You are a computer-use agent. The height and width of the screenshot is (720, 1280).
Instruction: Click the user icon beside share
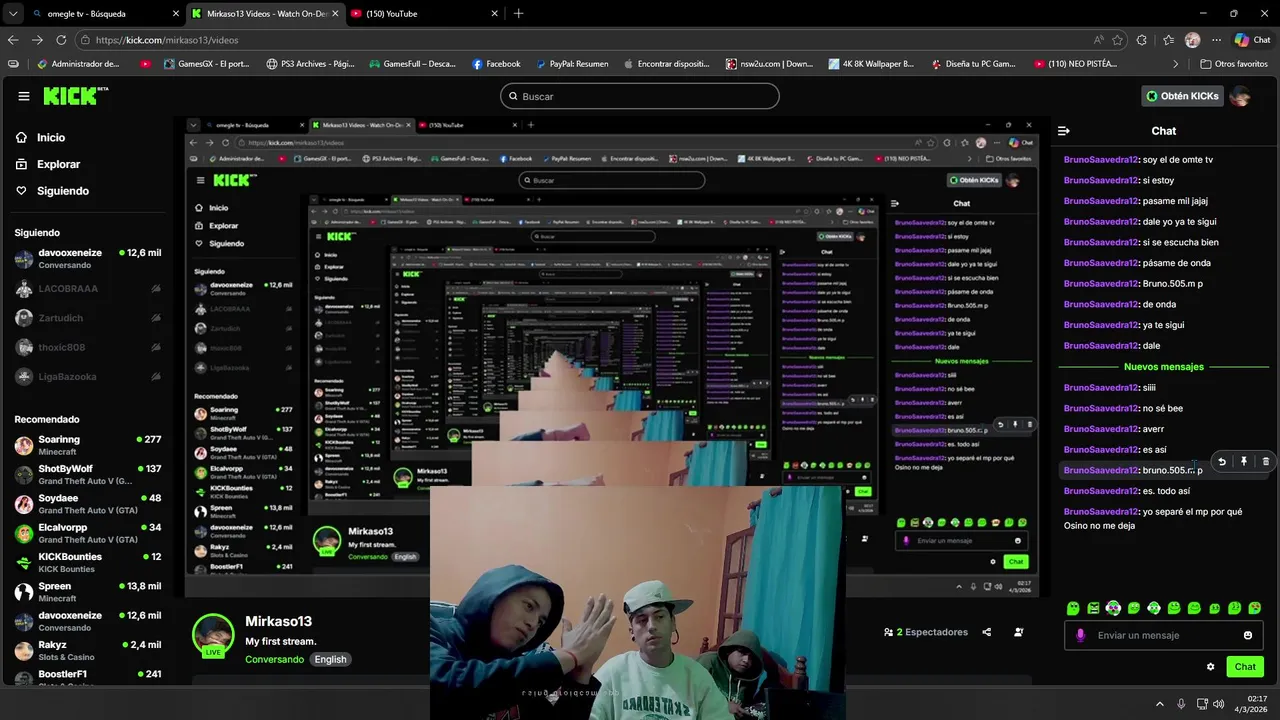click(x=1019, y=632)
